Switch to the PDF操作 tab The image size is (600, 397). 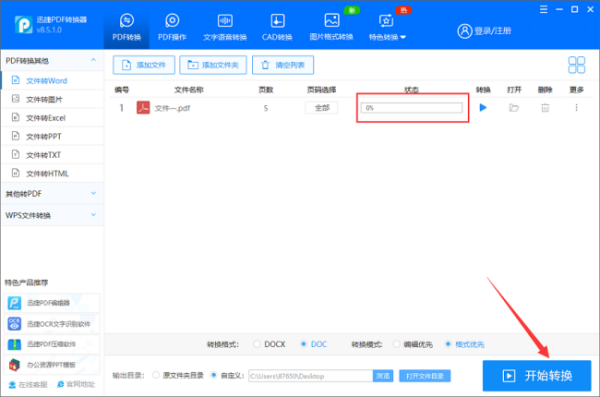tap(172, 27)
